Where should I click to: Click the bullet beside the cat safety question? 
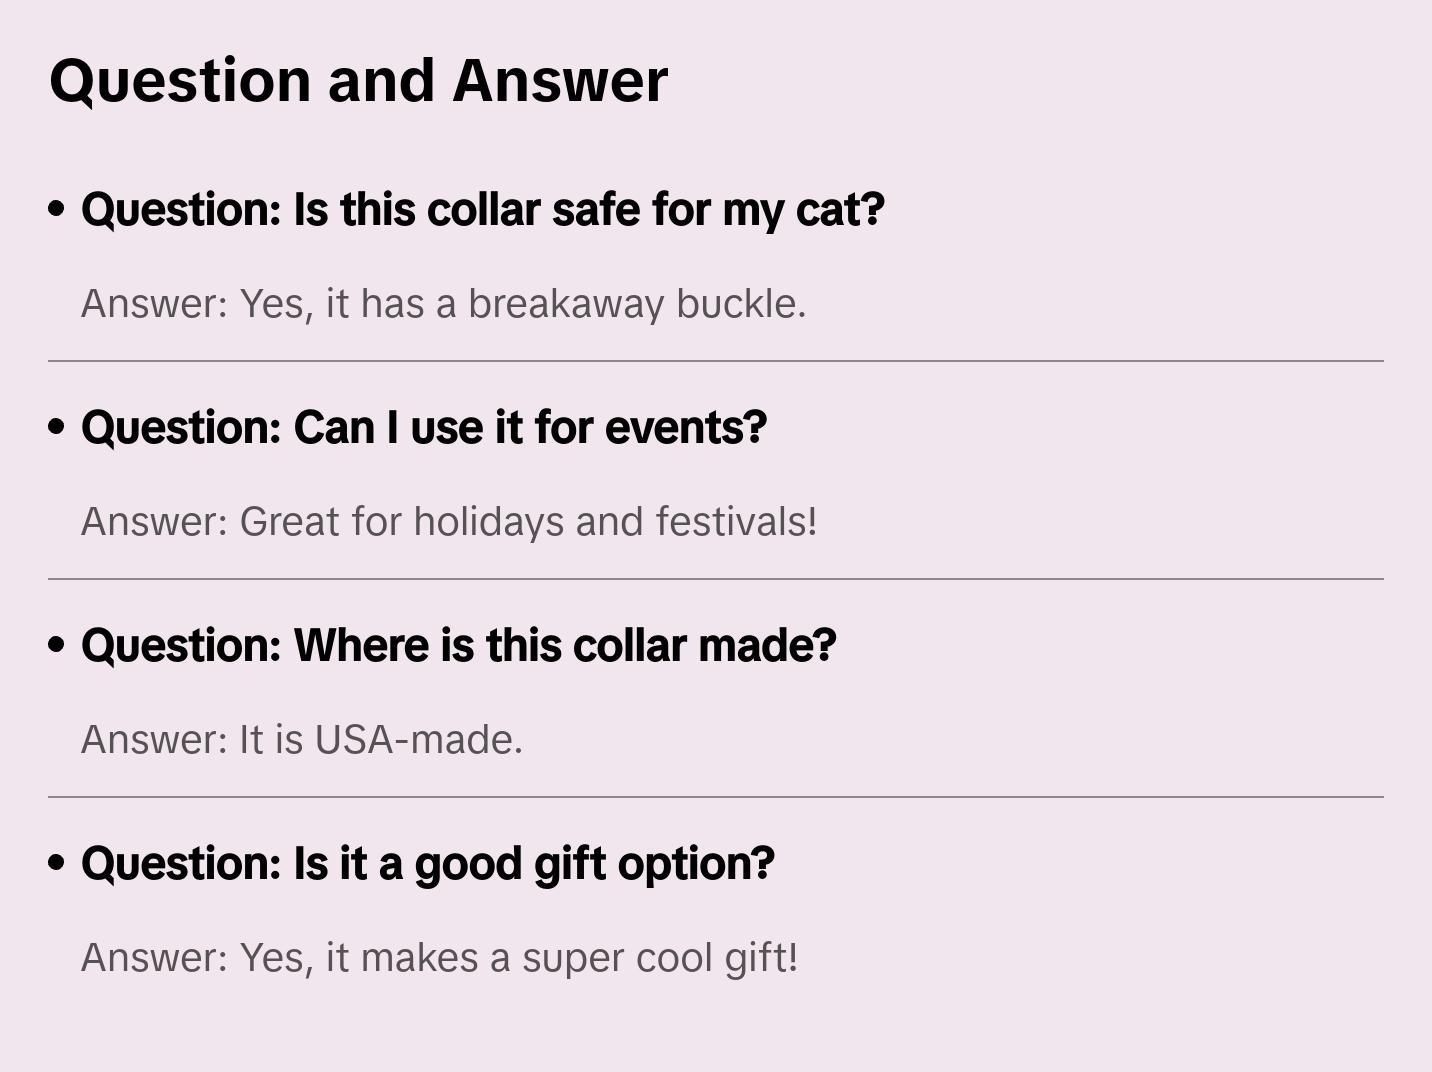click(x=57, y=210)
